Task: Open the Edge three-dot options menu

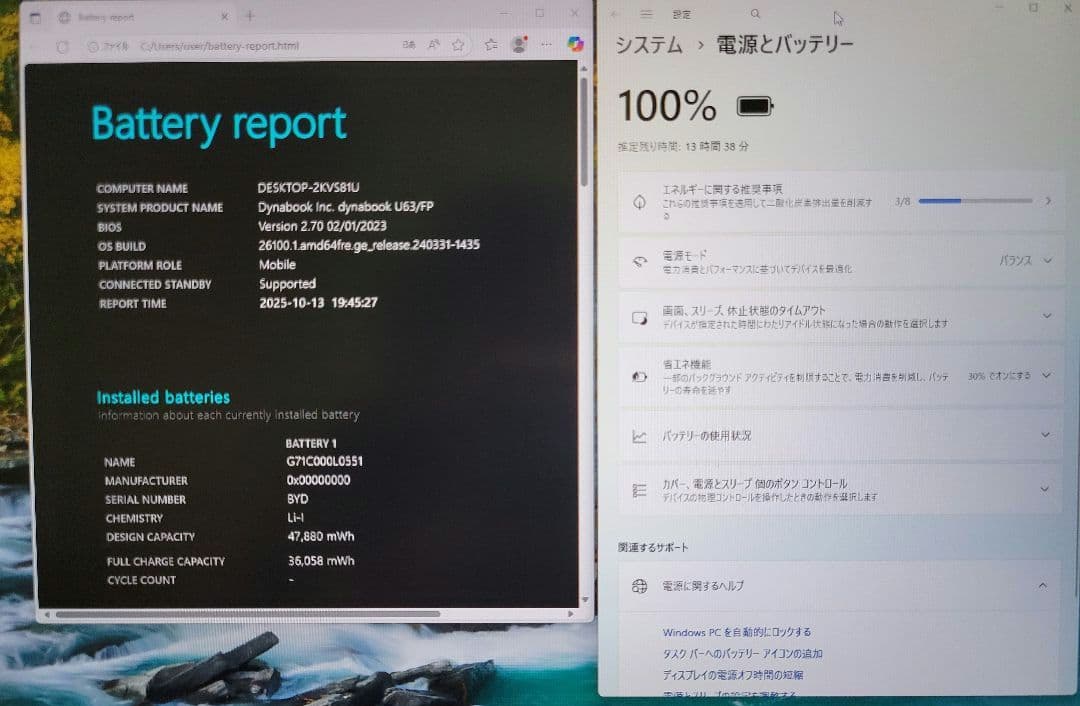Action: pyautogui.click(x=546, y=45)
